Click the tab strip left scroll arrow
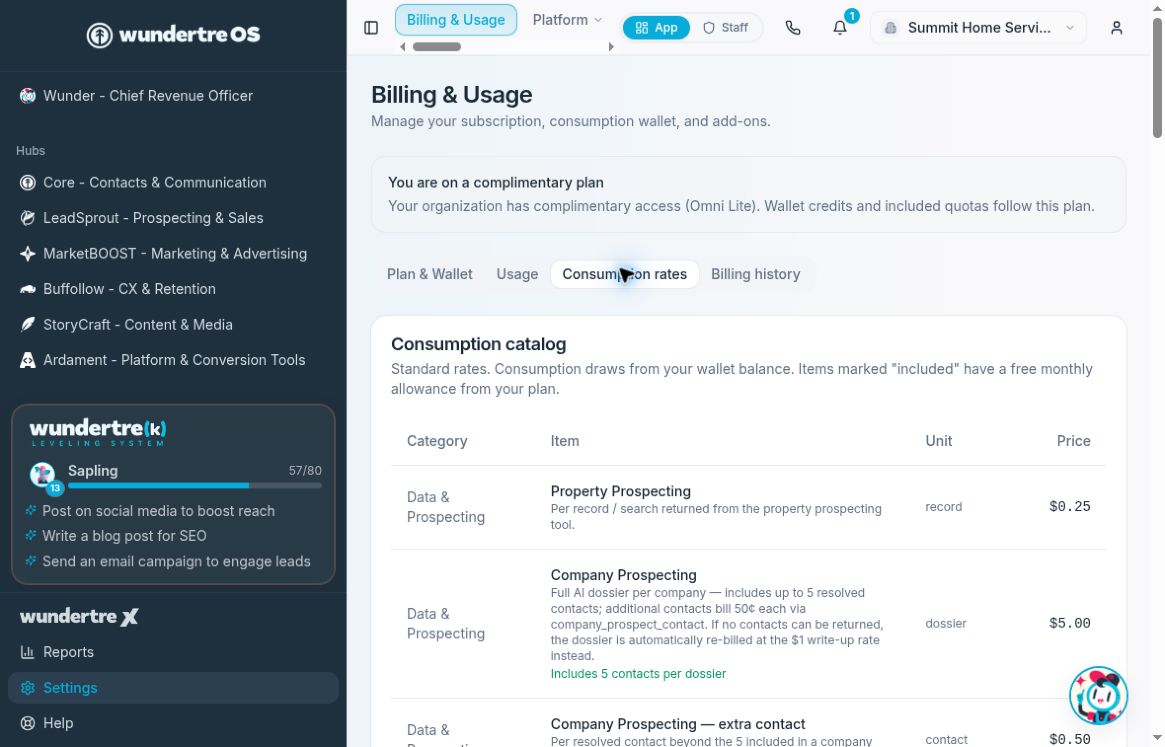The image size is (1165, 747). tap(403, 47)
